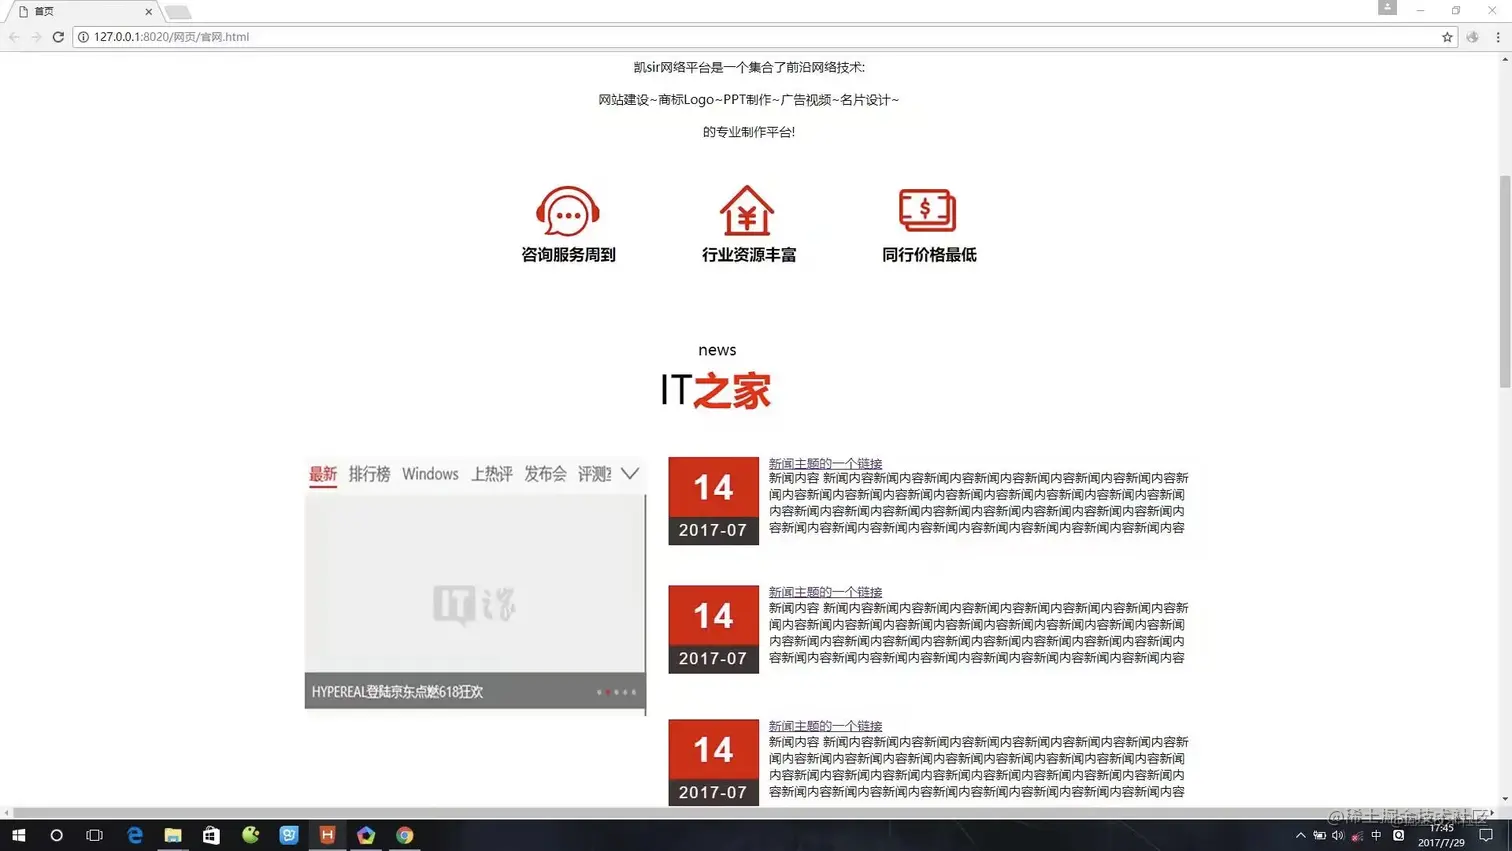Click the customer service headset icon
The height and width of the screenshot is (851, 1512).
pos(568,211)
